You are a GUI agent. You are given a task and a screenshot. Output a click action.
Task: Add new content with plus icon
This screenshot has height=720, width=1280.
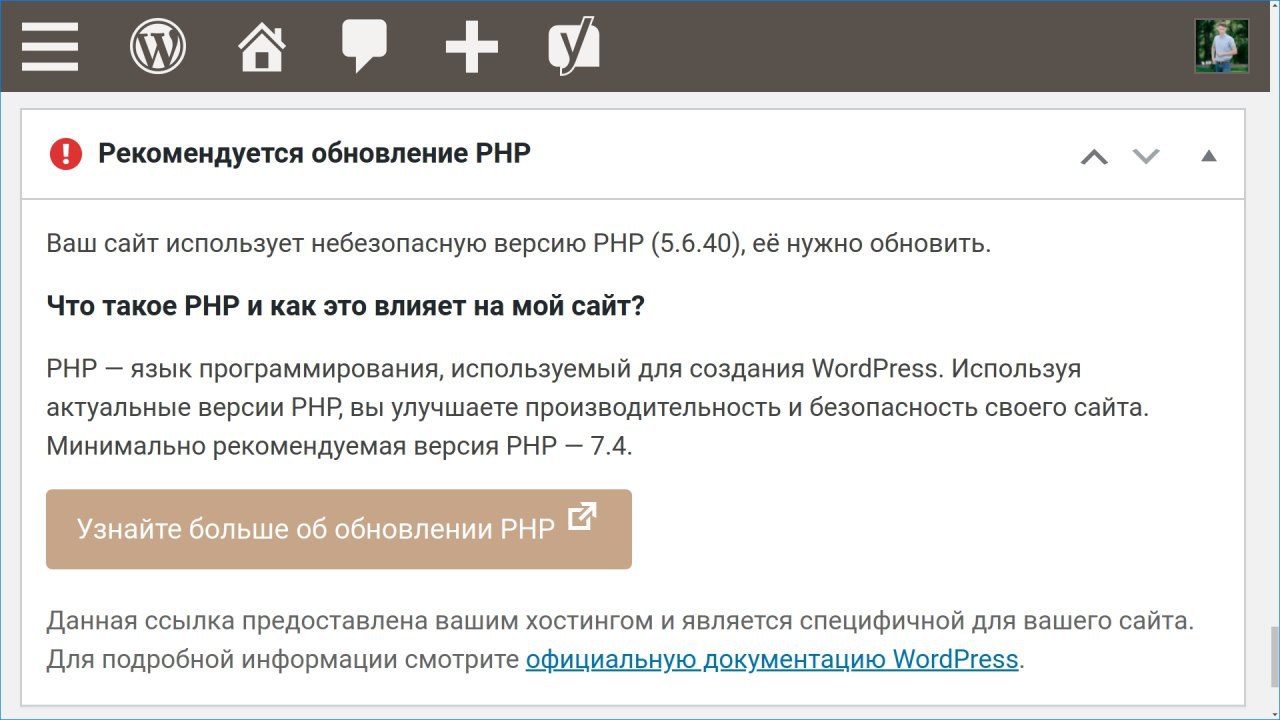(471, 46)
